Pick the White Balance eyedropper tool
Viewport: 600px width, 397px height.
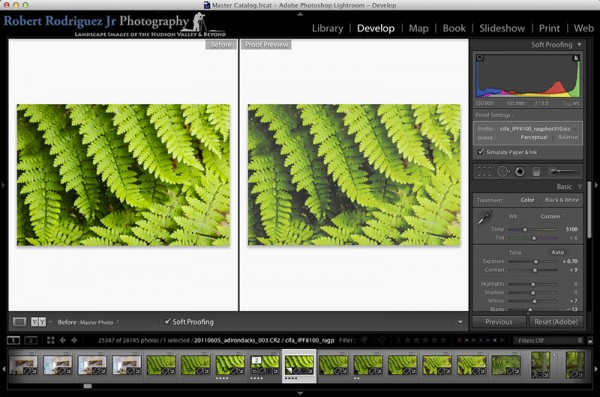[x=485, y=217]
